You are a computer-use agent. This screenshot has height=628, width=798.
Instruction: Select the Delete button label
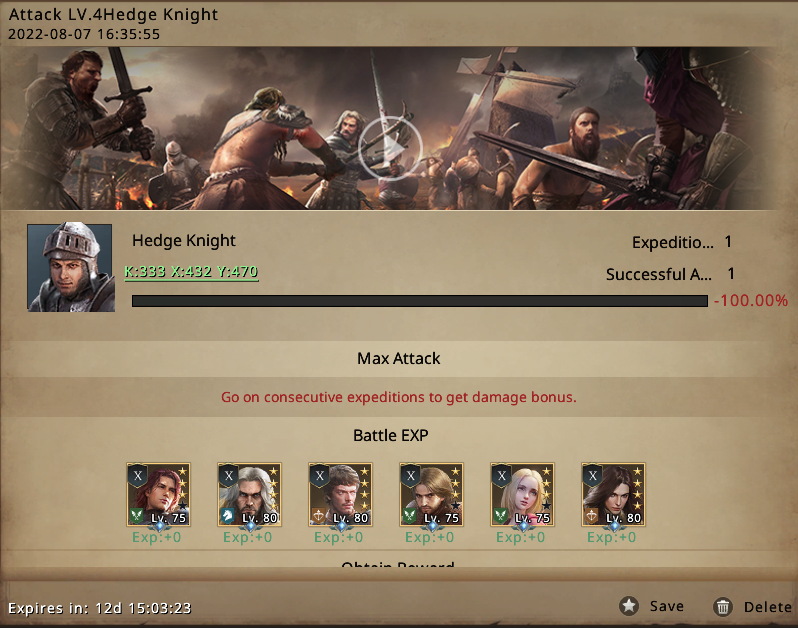[x=767, y=607]
